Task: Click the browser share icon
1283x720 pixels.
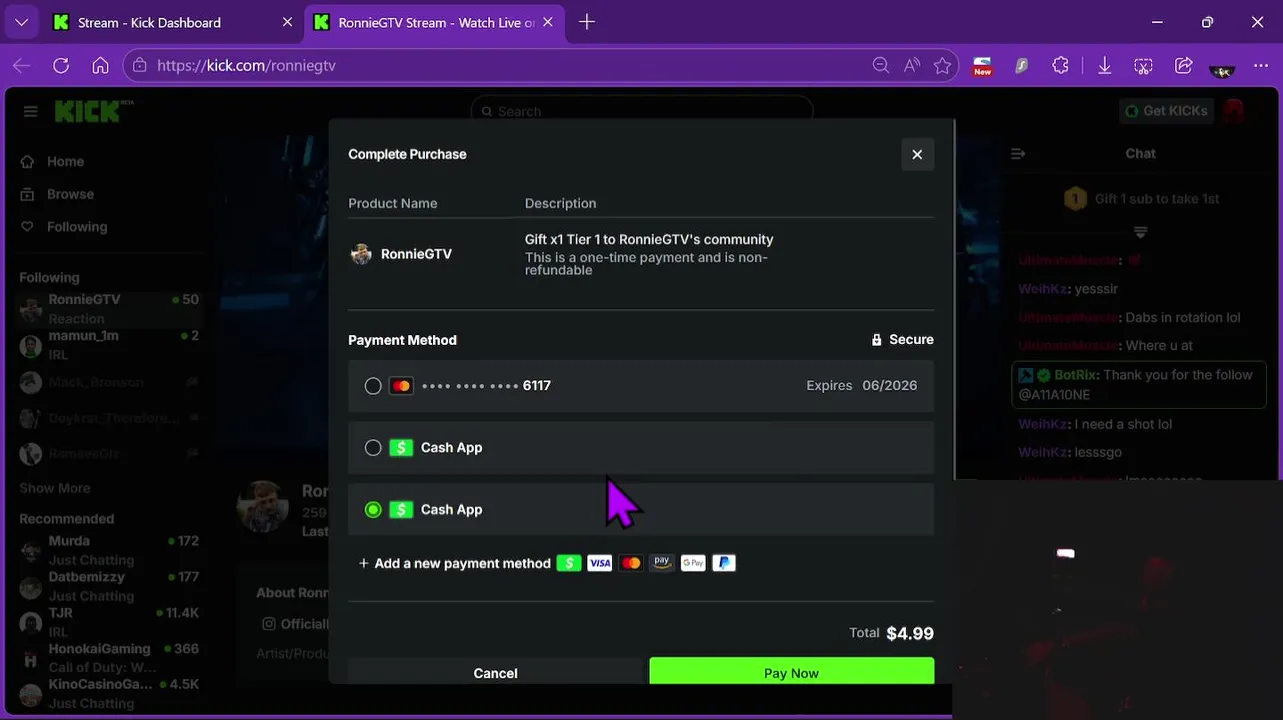Action: 1184,65
